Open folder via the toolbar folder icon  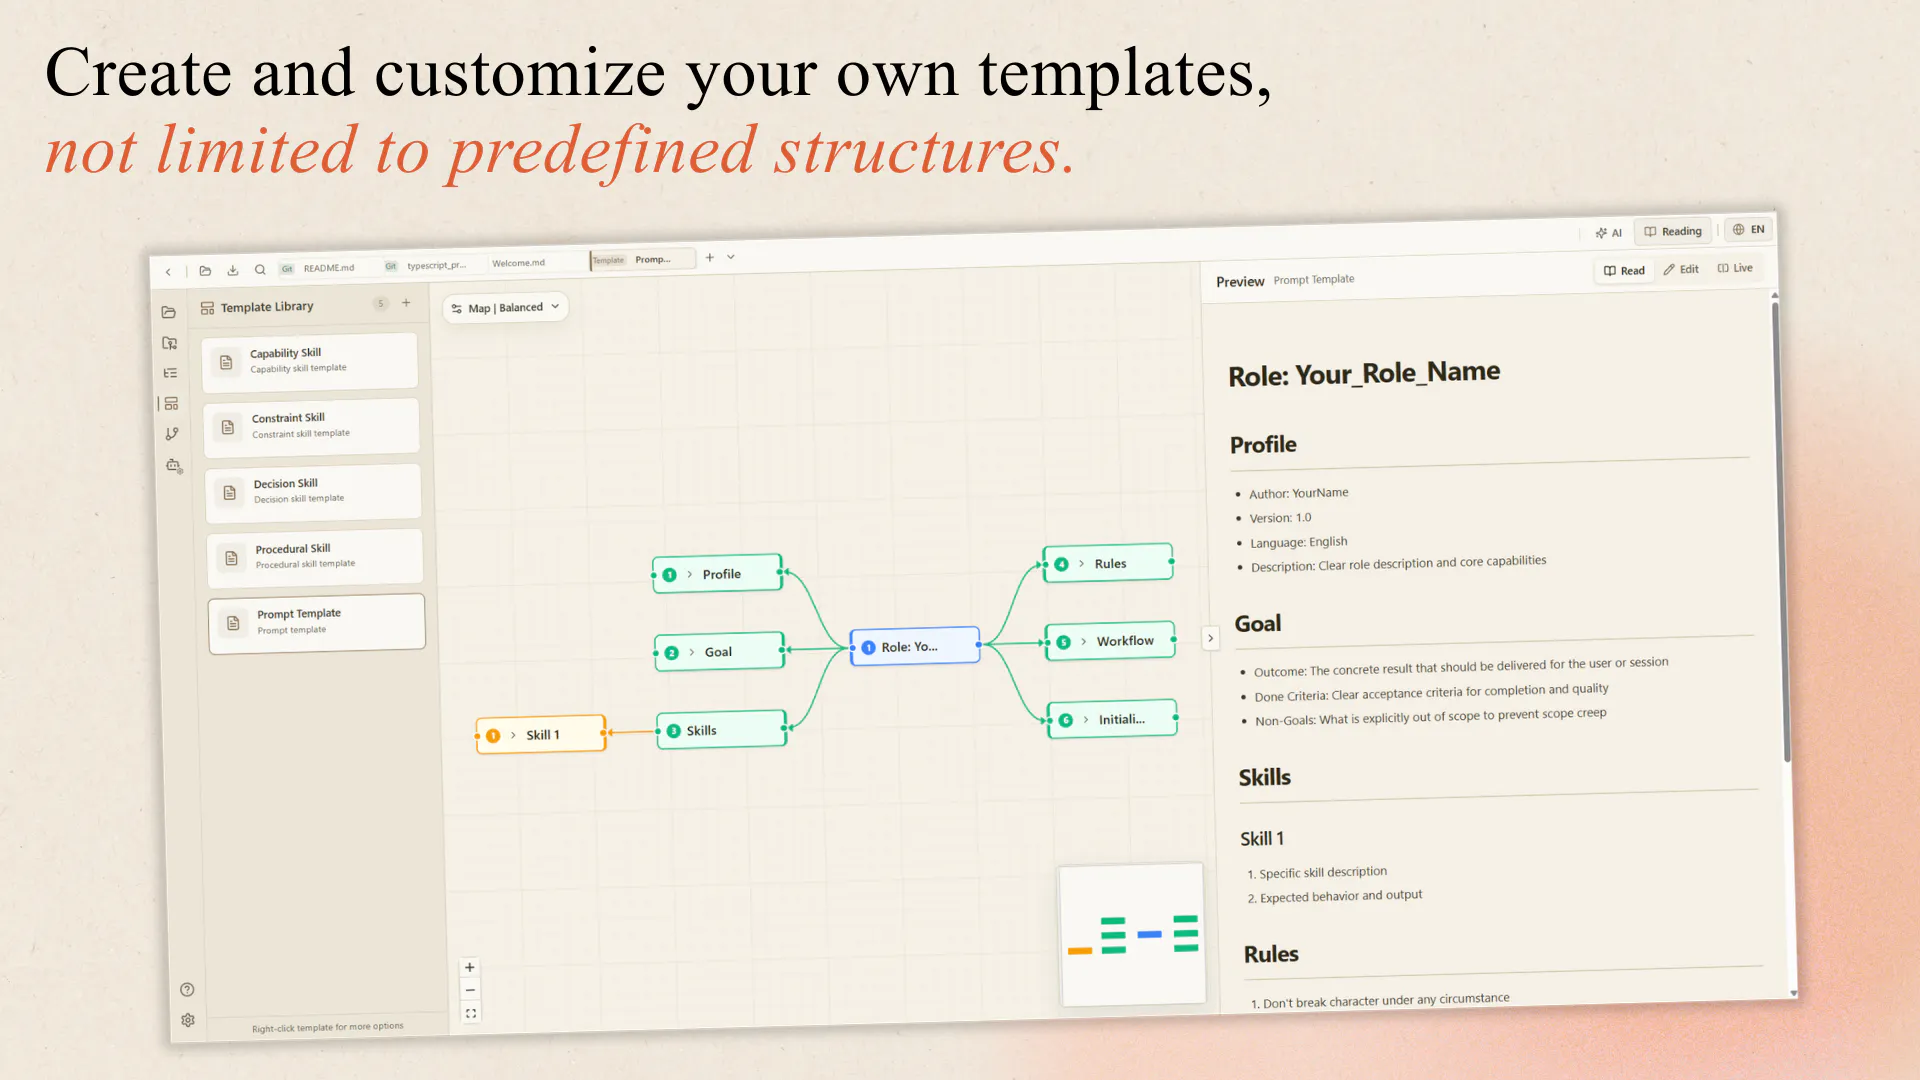(205, 270)
